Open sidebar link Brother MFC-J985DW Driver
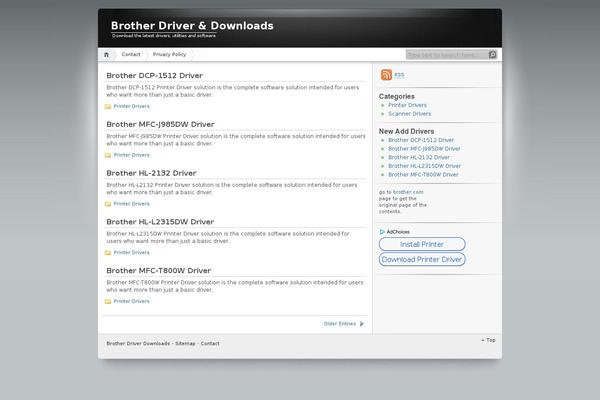600x400 pixels. point(424,149)
